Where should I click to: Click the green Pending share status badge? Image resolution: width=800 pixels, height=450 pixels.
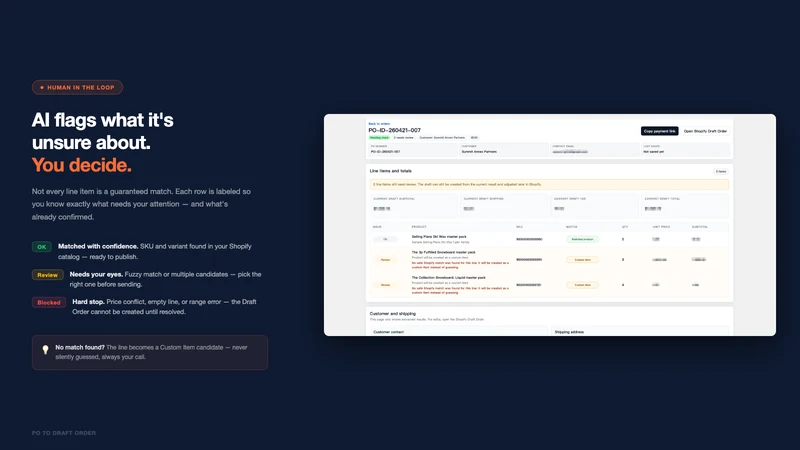pyautogui.click(x=379, y=138)
